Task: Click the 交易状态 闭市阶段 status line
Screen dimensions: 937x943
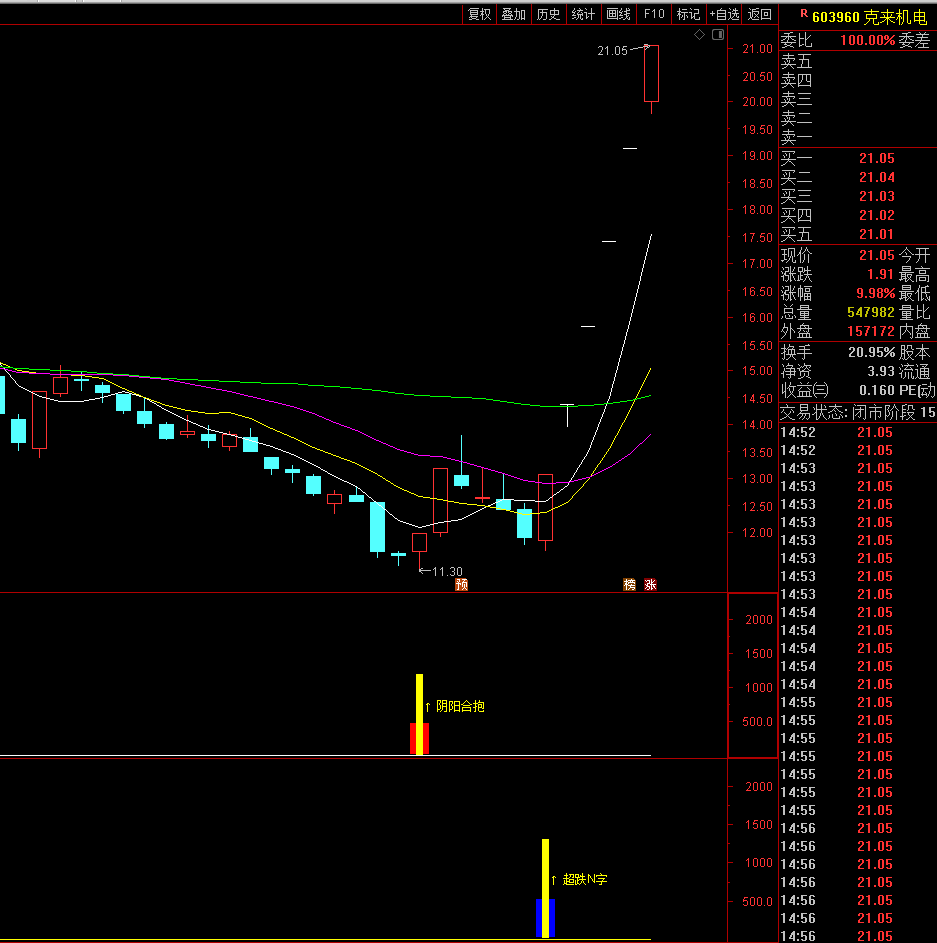Action: tap(858, 413)
